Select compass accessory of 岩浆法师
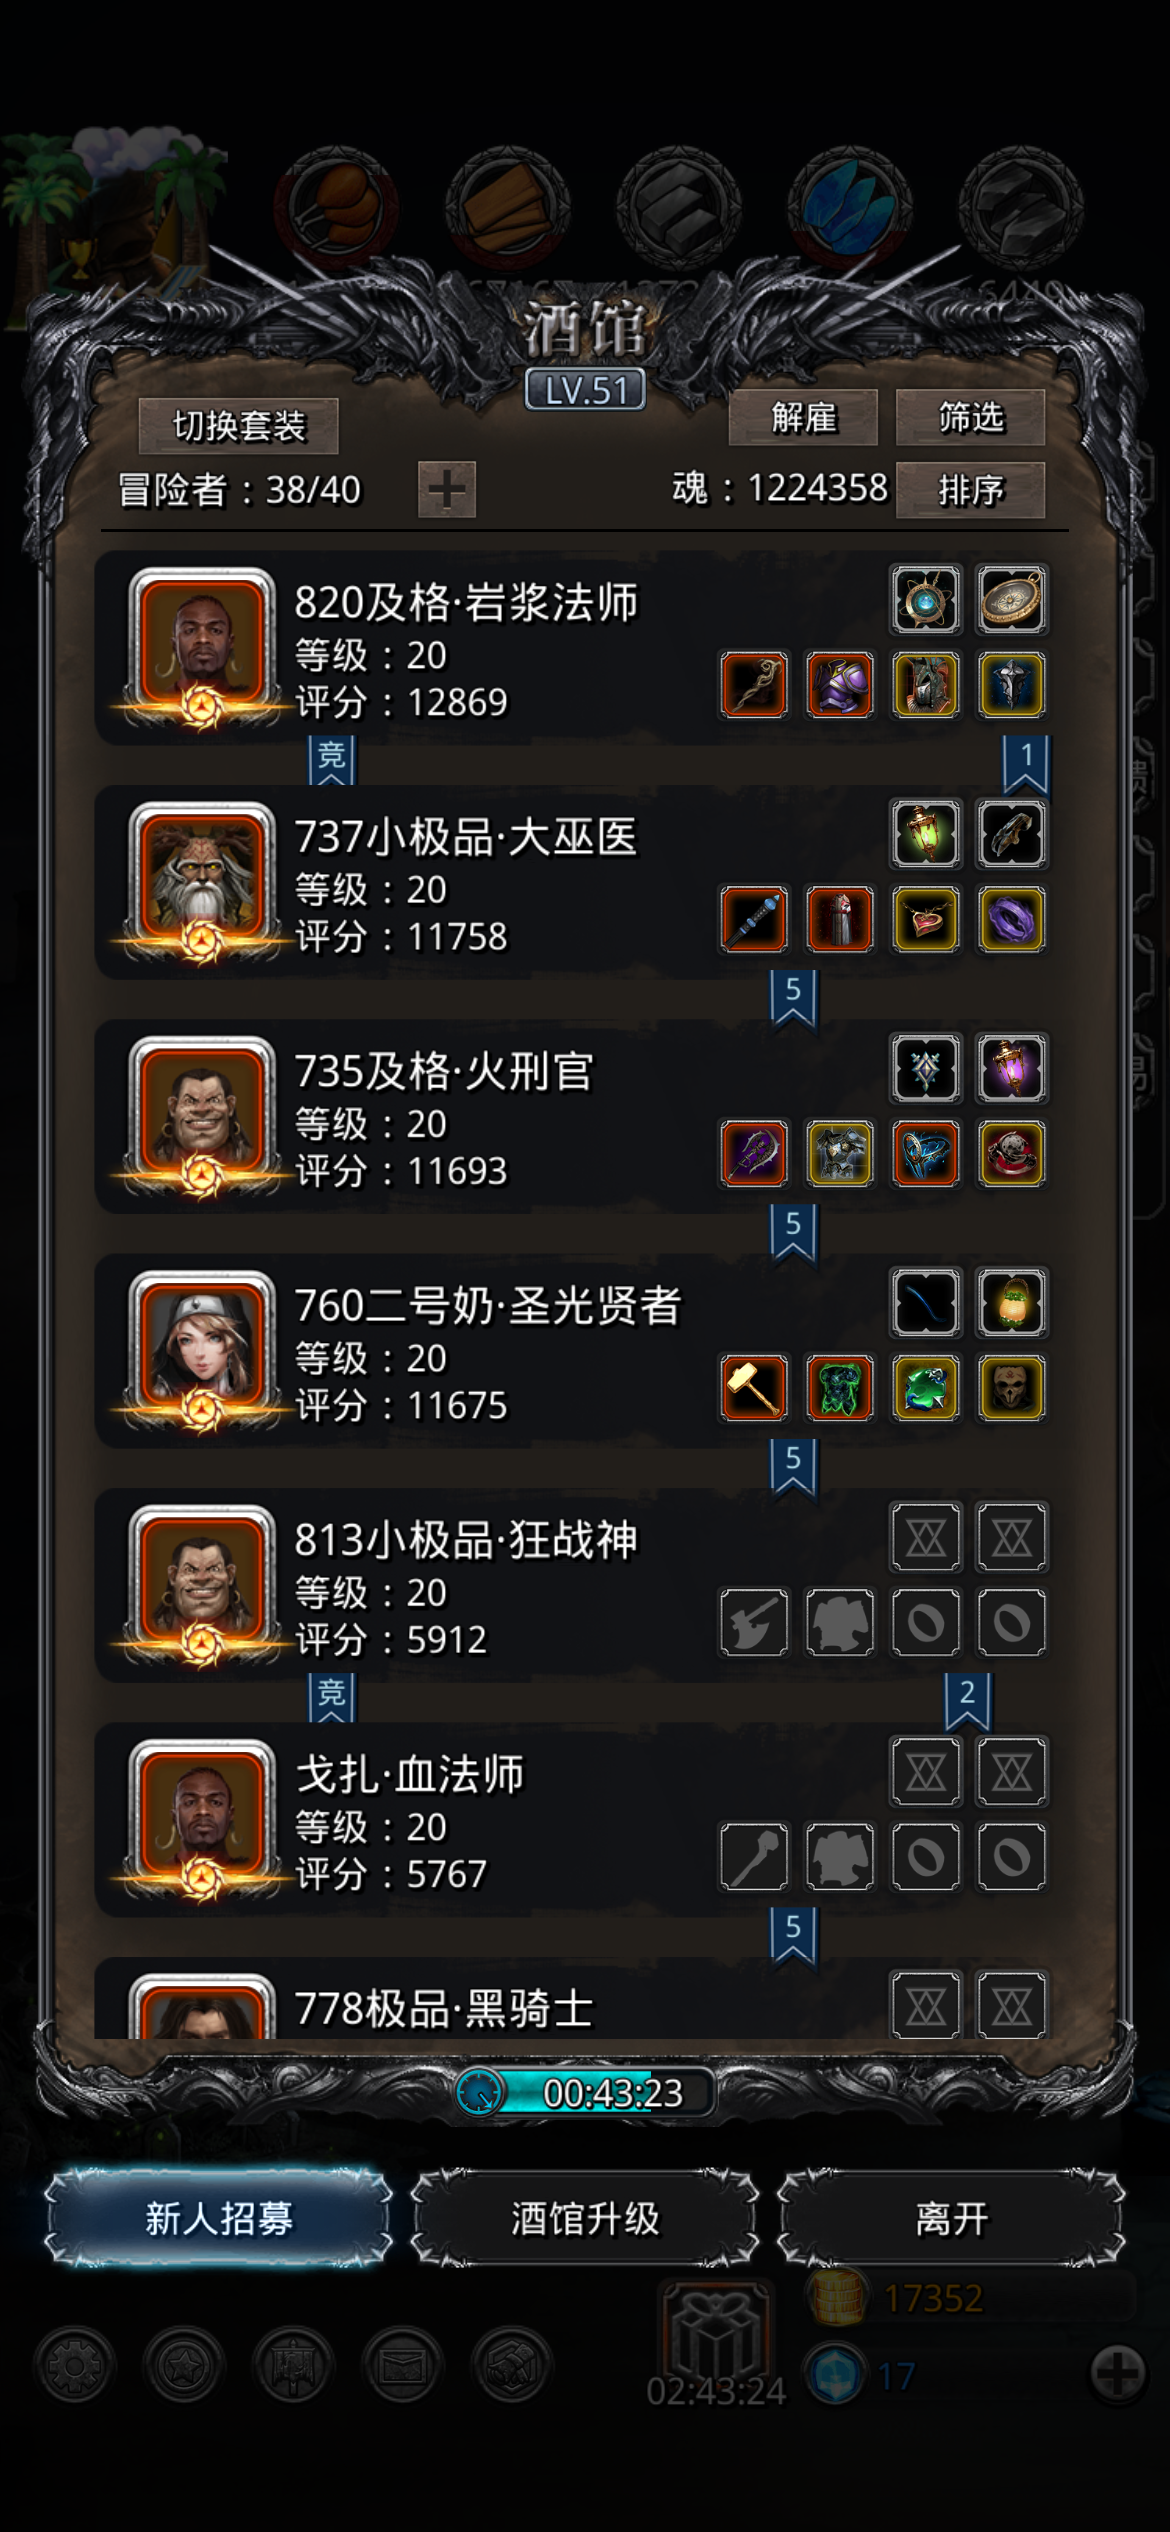This screenshot has width=1170, height=2532. coord(1012,600)
